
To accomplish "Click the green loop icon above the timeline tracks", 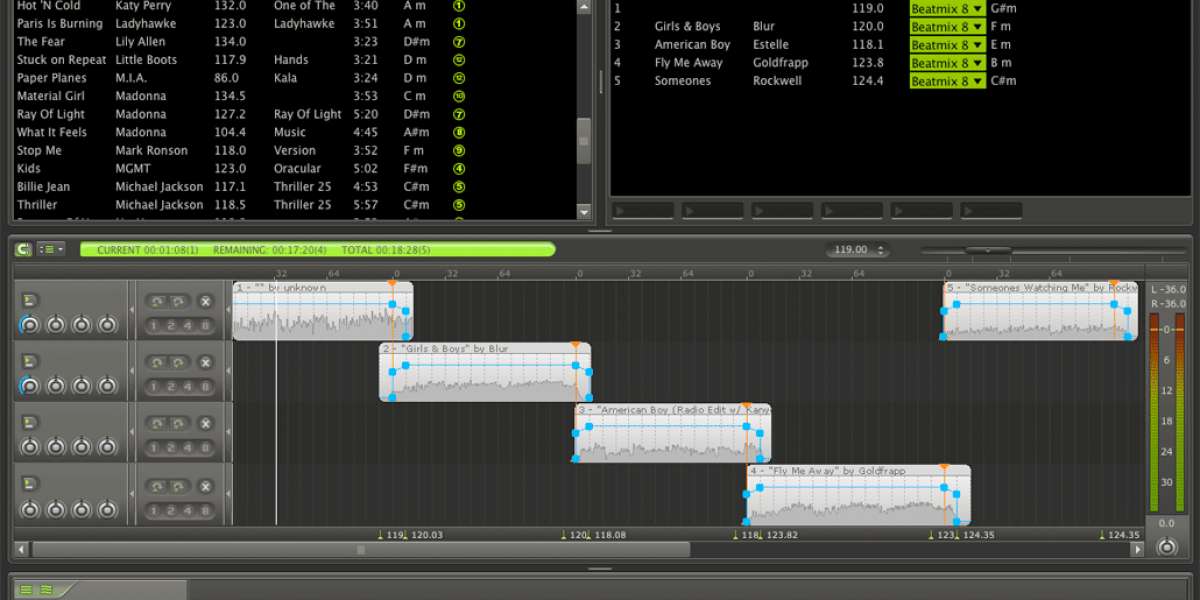I will (x=23, y=249).
